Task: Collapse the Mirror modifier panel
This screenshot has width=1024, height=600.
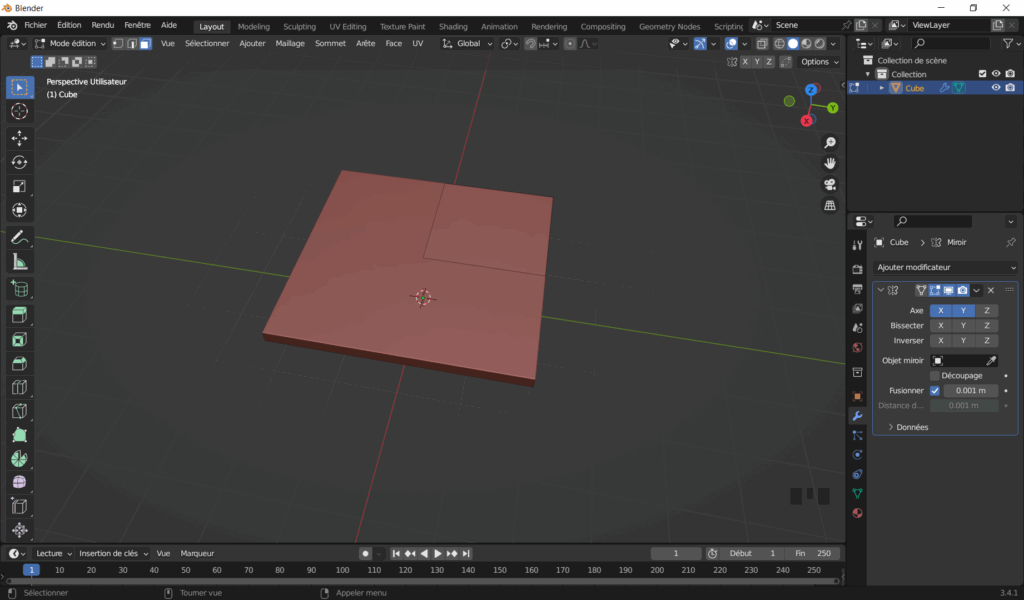Action: point(880,290)
